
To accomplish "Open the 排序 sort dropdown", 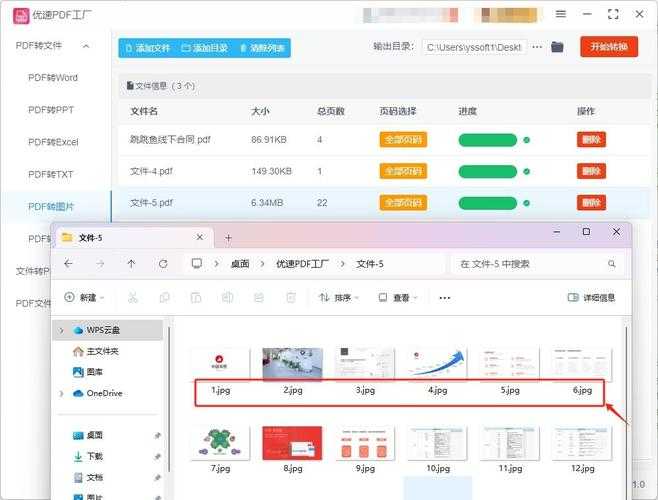I will 339,298.
